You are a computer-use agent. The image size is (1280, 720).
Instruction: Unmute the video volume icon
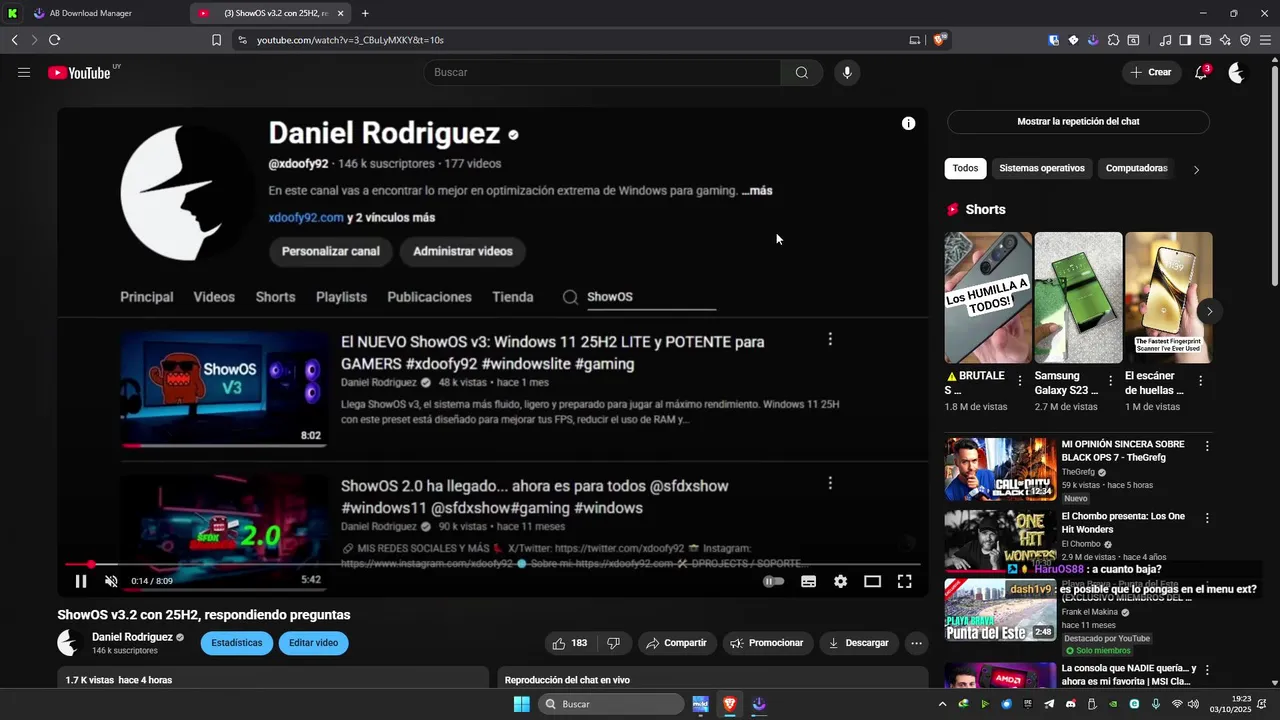coord(111,581)
